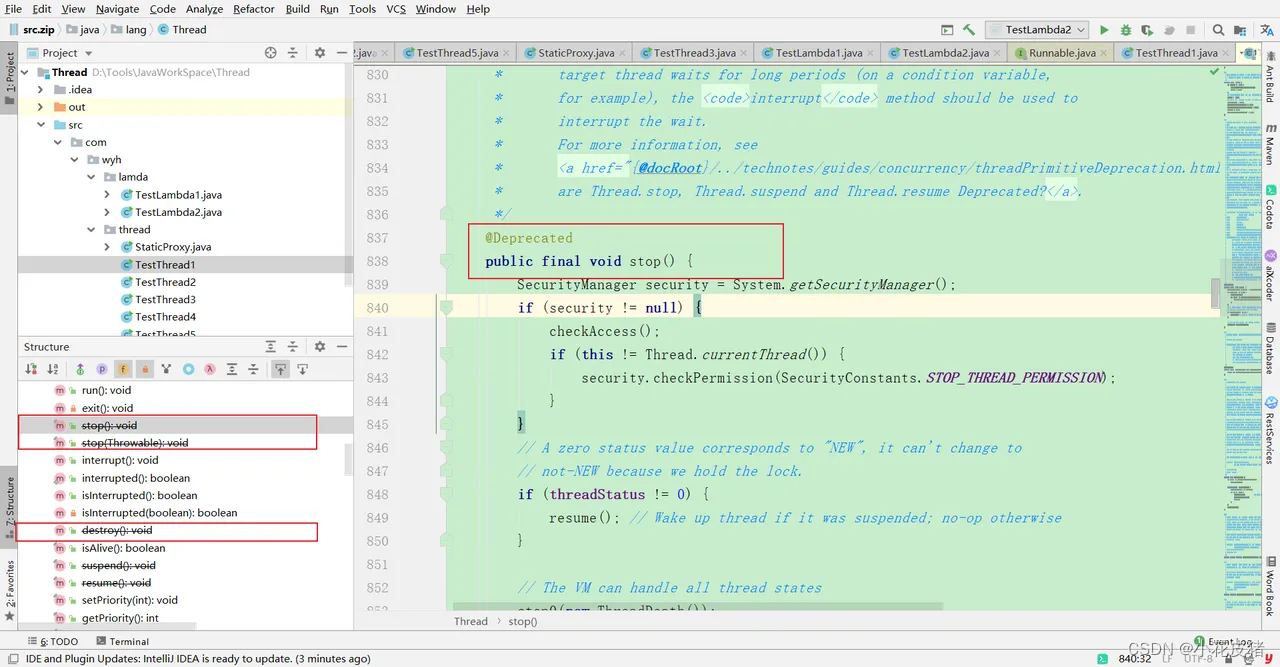Click the run anything console icon left of hammer
This screenshot has width=1280, height=667.
(946, 30)
